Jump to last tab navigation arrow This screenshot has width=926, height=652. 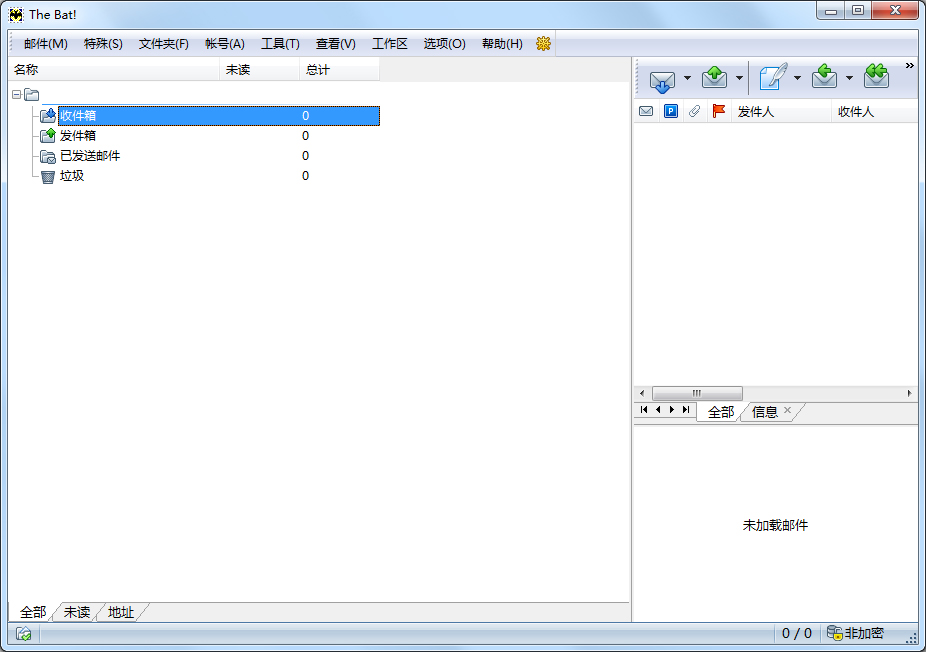pos(686,410)
